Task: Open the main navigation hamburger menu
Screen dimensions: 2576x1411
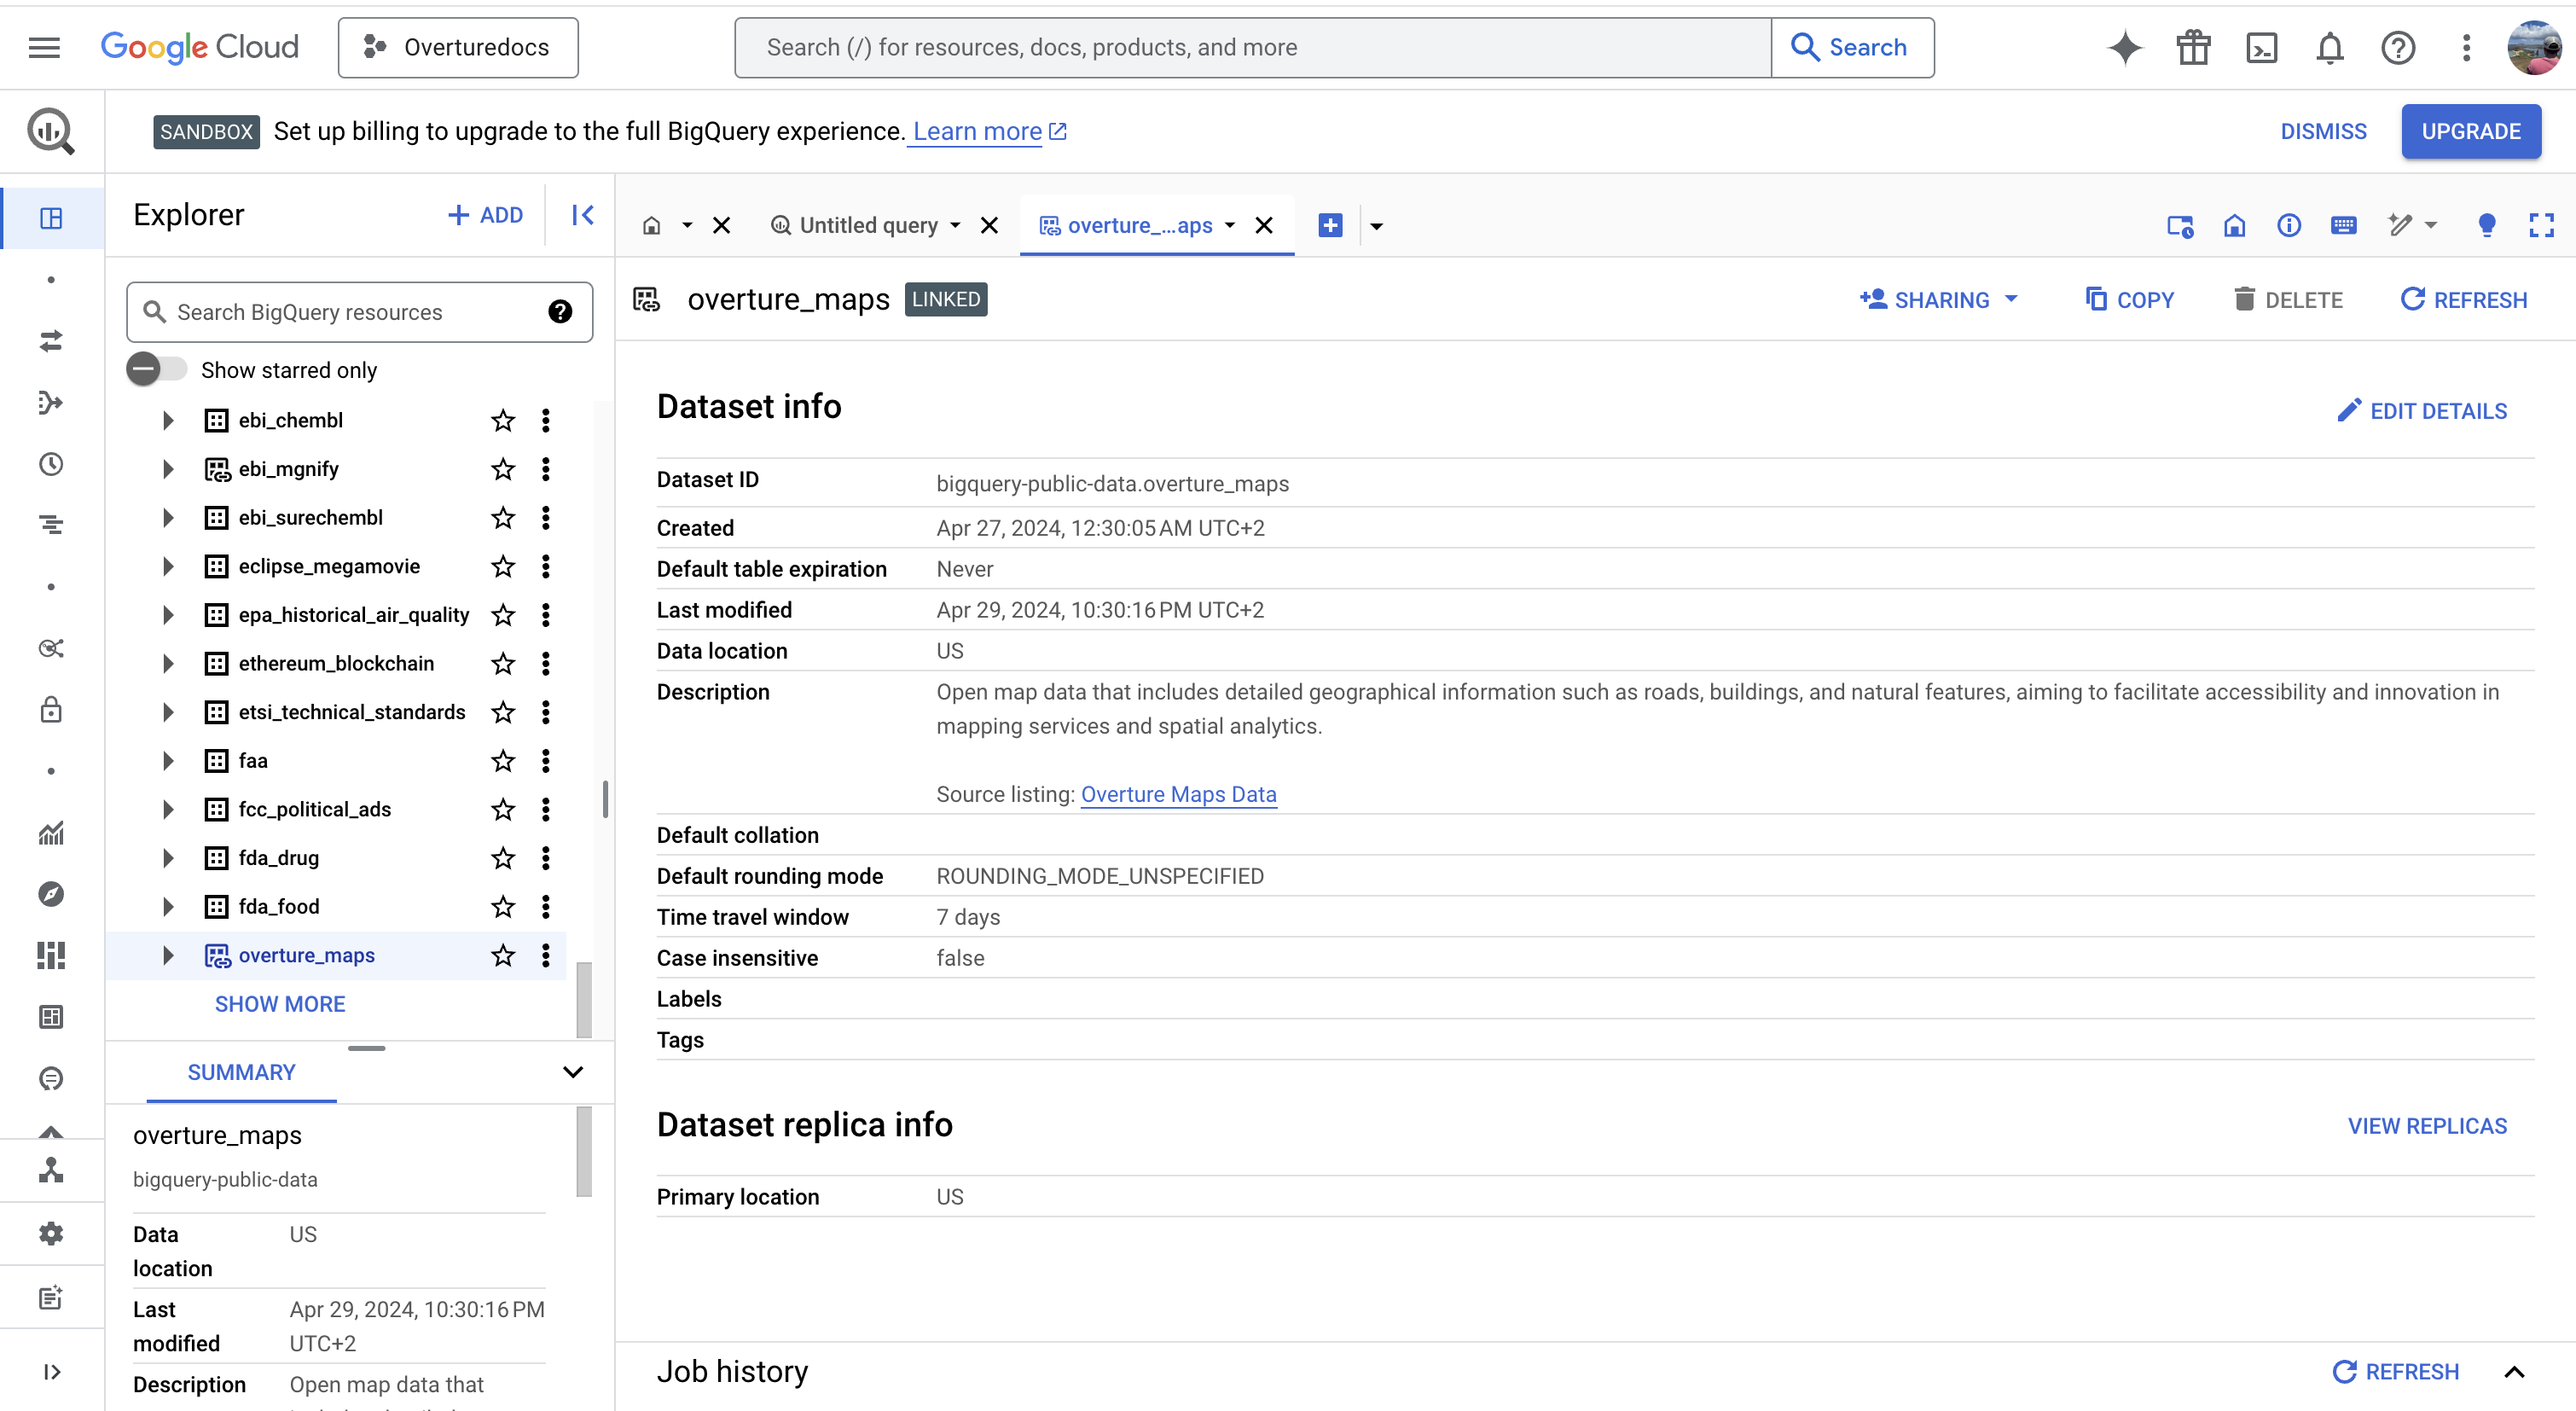Action: [x=44, y=47]
